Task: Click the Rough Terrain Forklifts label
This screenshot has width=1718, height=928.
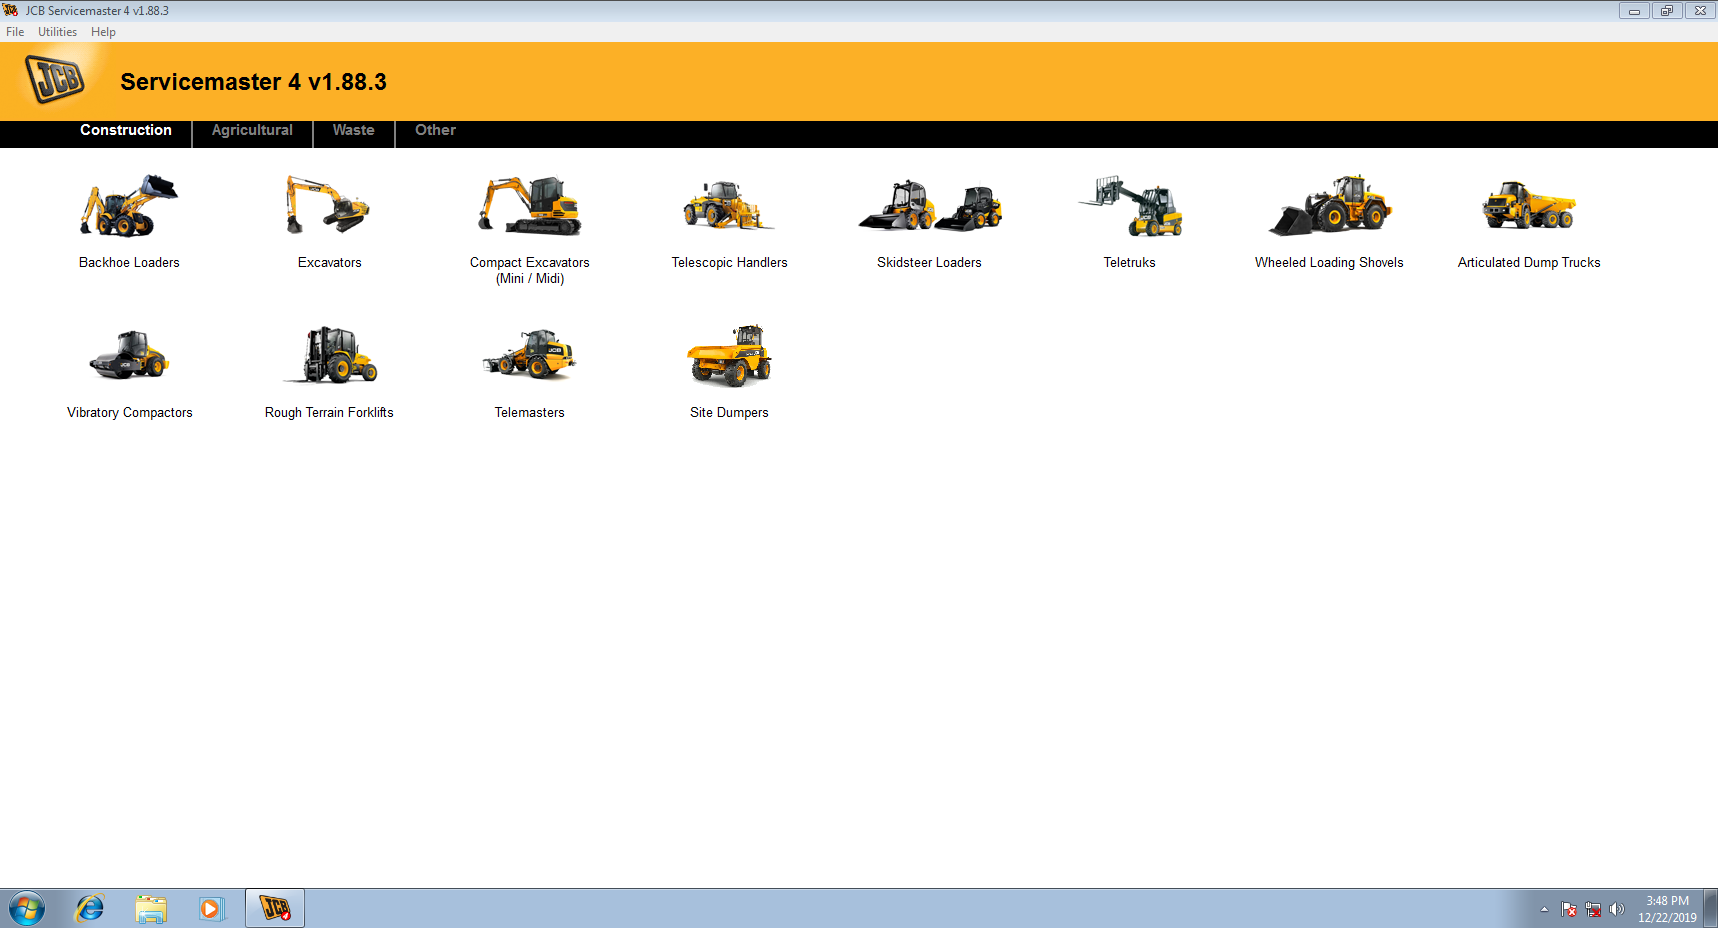Action: pyautogui.click(x=329, y=413)
